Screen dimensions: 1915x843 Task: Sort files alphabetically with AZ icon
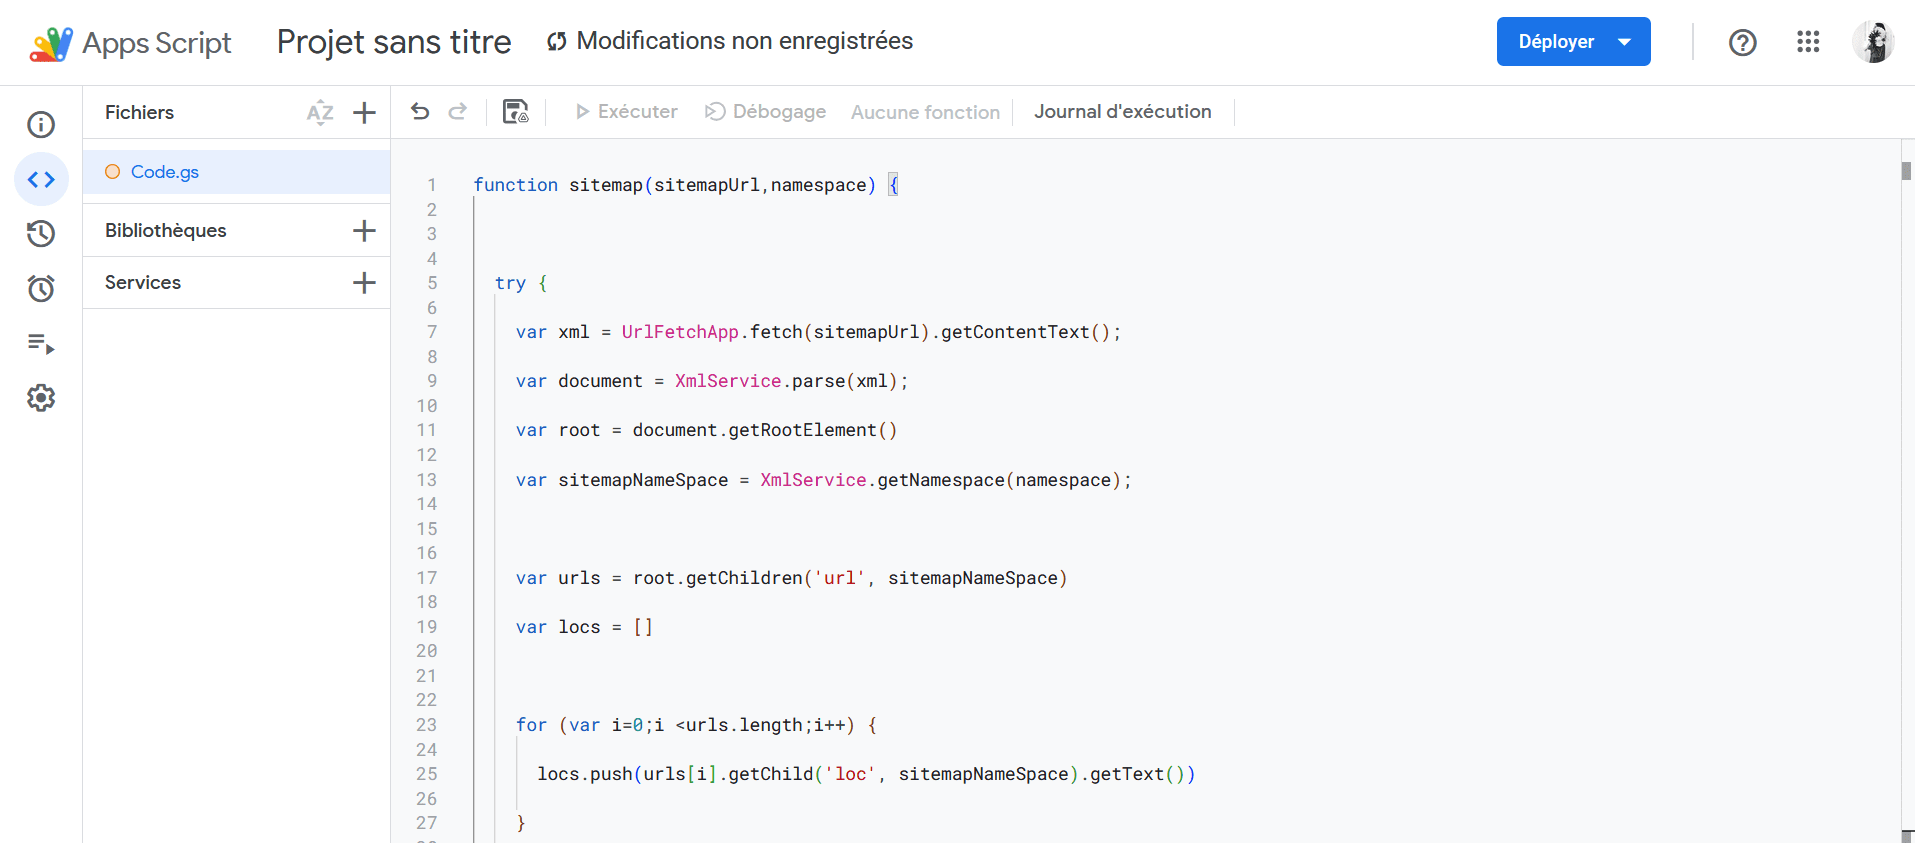click(x=320, y=113)
